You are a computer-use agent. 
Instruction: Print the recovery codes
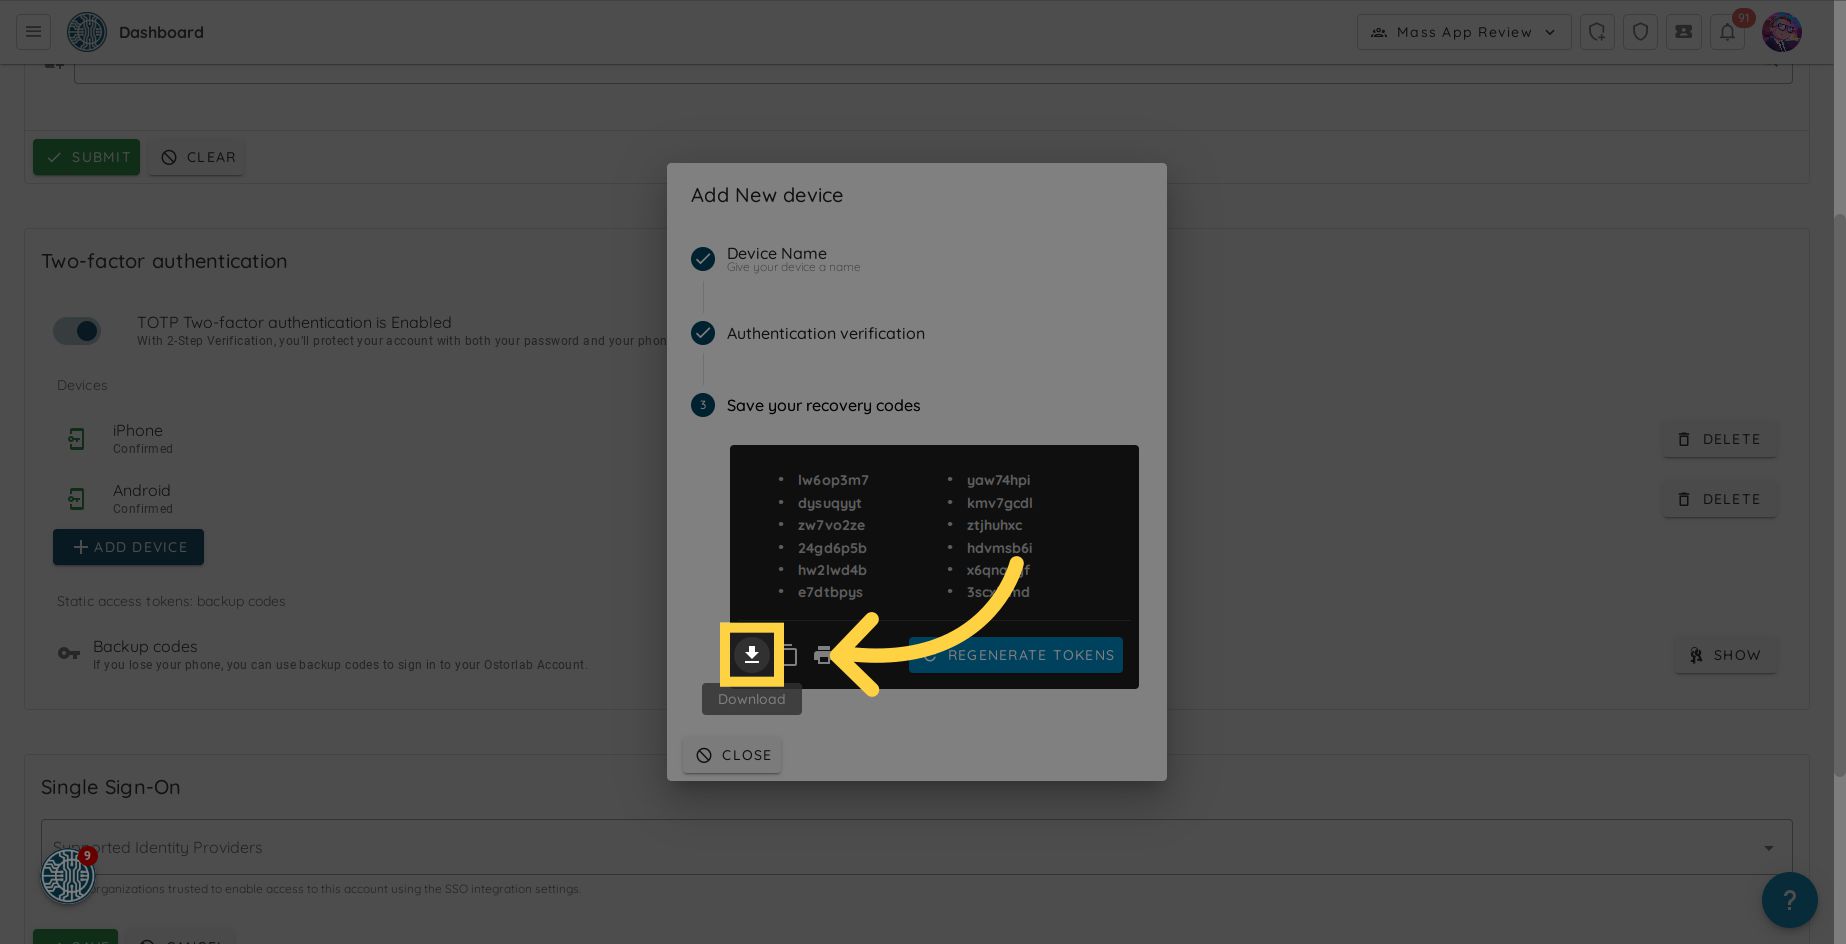pos(822,655)
